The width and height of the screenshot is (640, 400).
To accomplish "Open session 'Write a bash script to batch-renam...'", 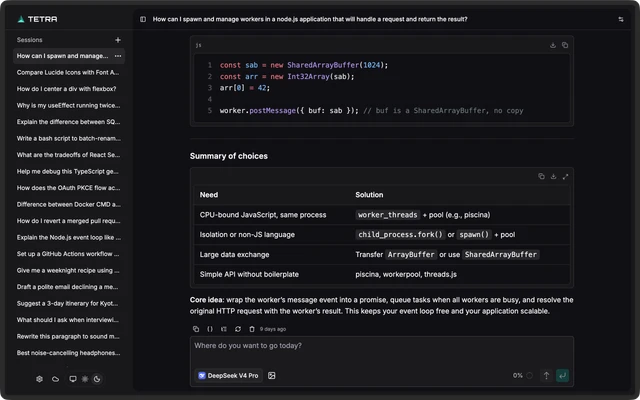I will click(x=69, y=139).
